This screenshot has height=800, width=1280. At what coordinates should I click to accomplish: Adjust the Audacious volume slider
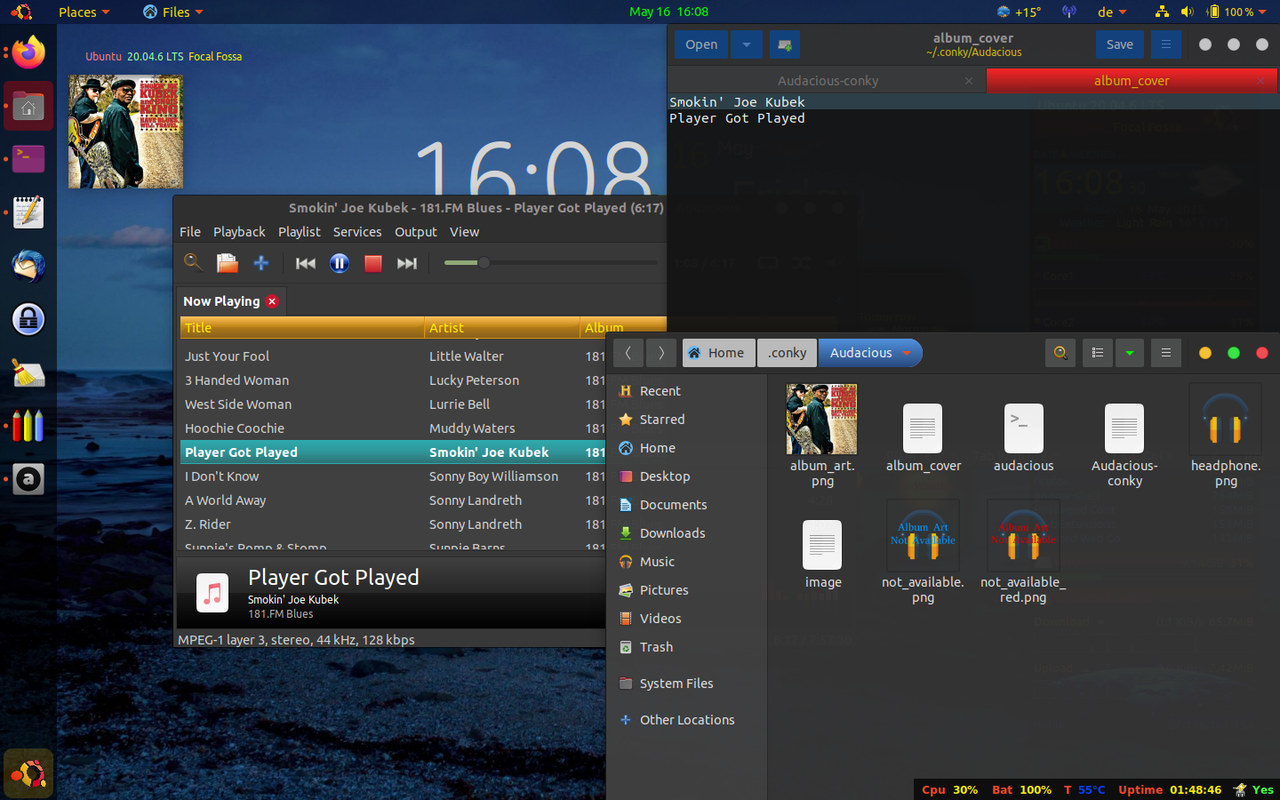coord(550,263)
